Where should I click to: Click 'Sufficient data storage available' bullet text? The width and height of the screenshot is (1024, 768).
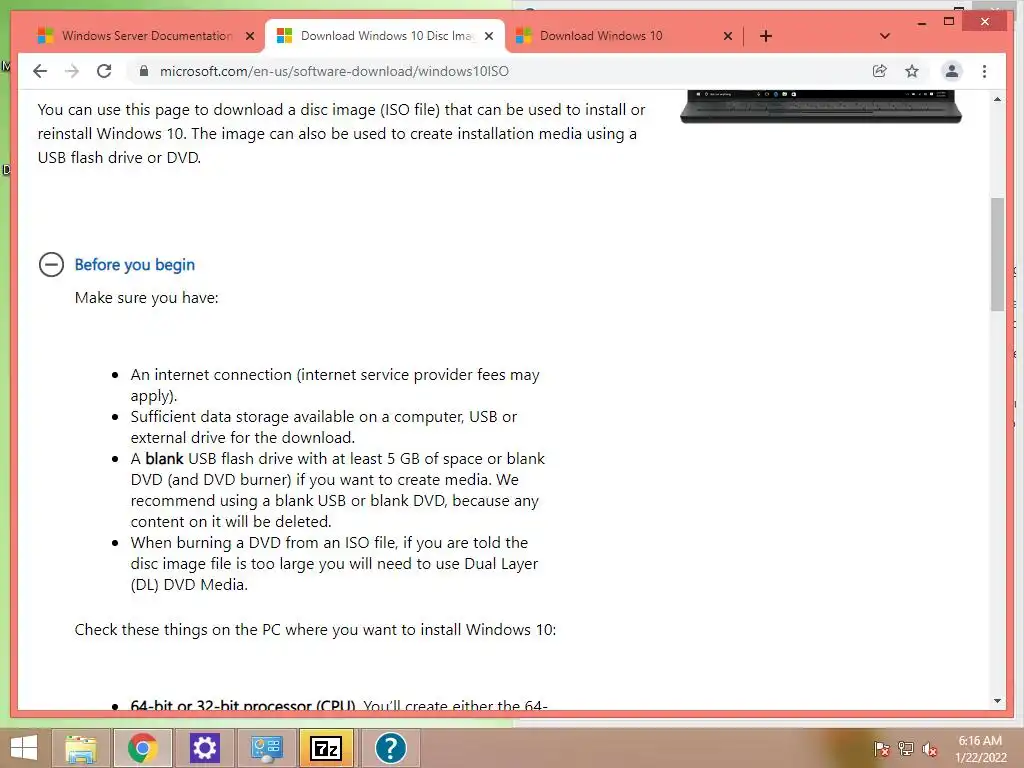tap(324, 427)
